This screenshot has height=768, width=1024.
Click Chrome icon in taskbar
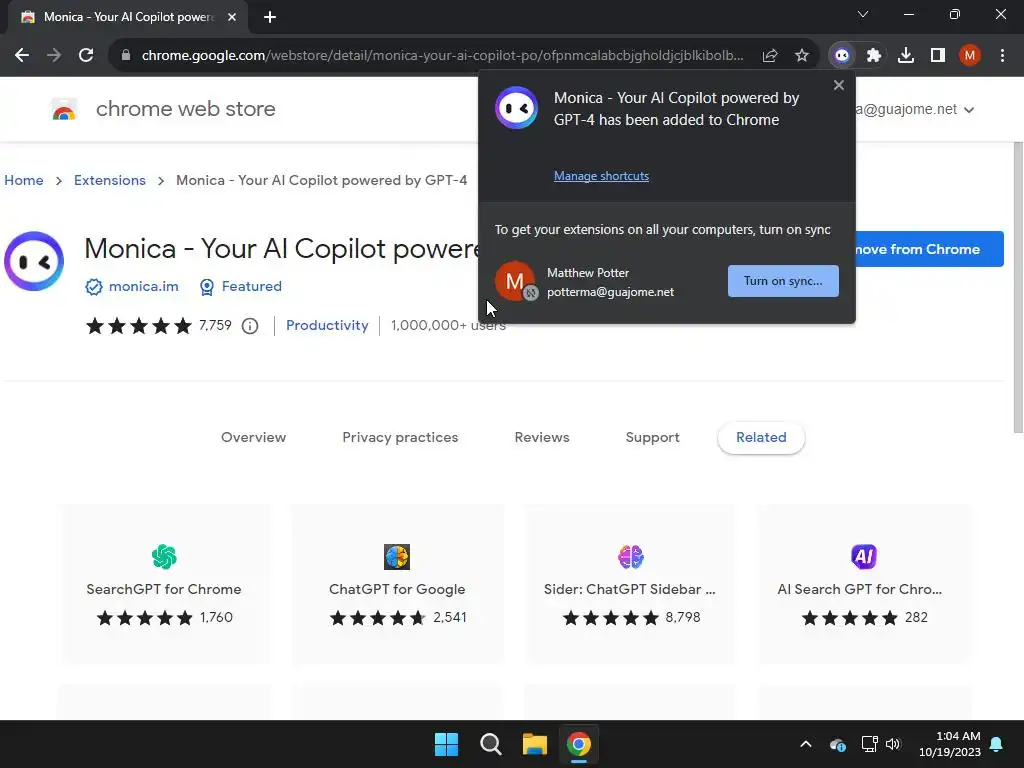click(x=579, y=744)
